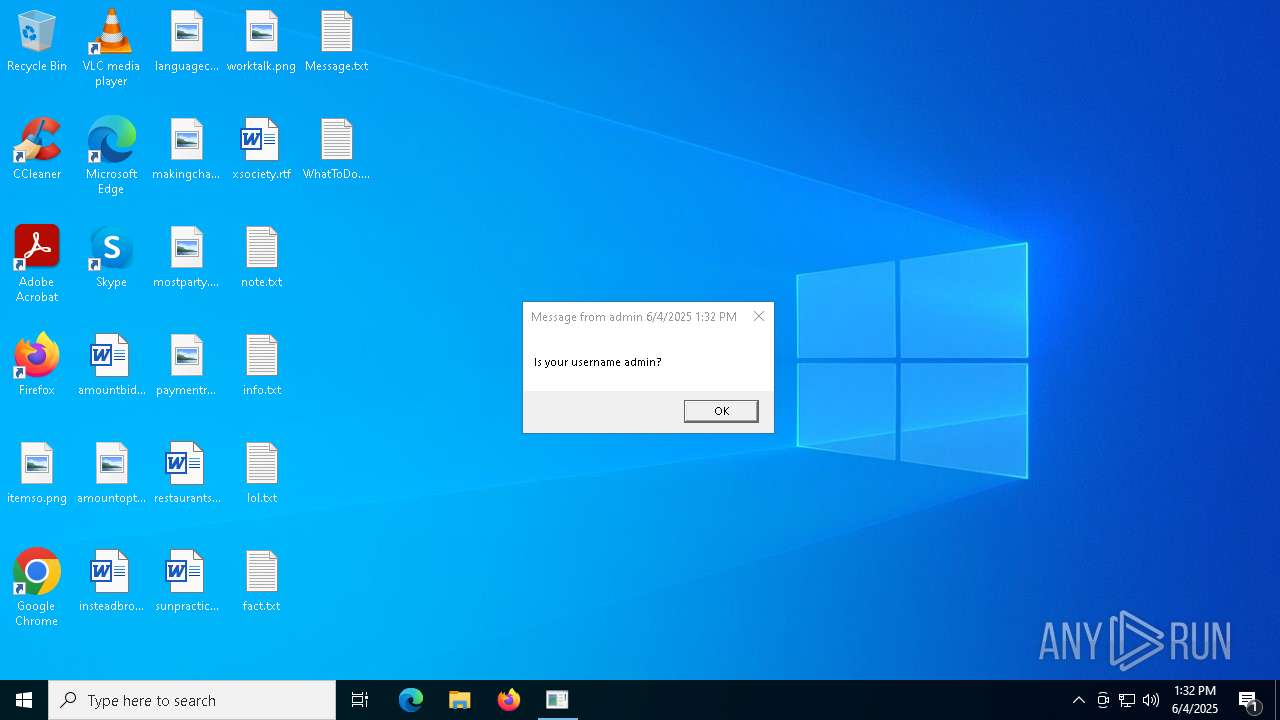The width and height of the screenshot is (1280, 720).
Task: Select restaurants... Word document icon
Action: [187, 474]
